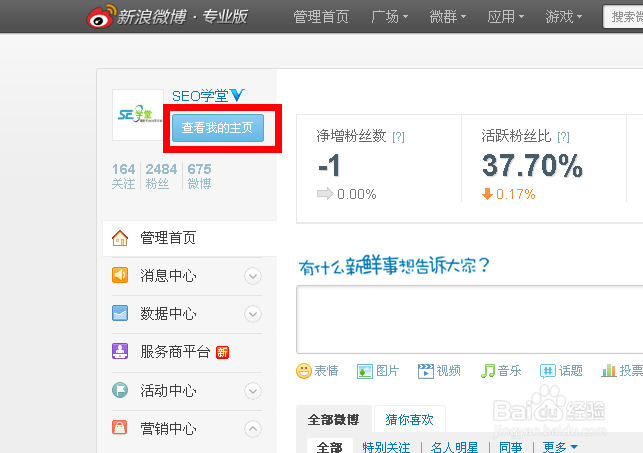Click the 表情 emoji link text

[x=326, y=371]
